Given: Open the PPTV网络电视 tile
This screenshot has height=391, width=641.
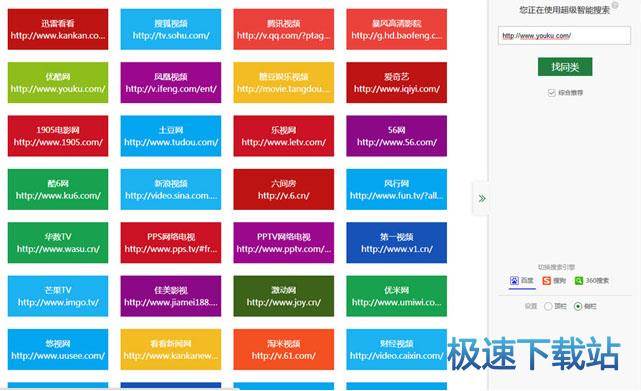Looking at the screenshot, I should [x=284, y=243].
